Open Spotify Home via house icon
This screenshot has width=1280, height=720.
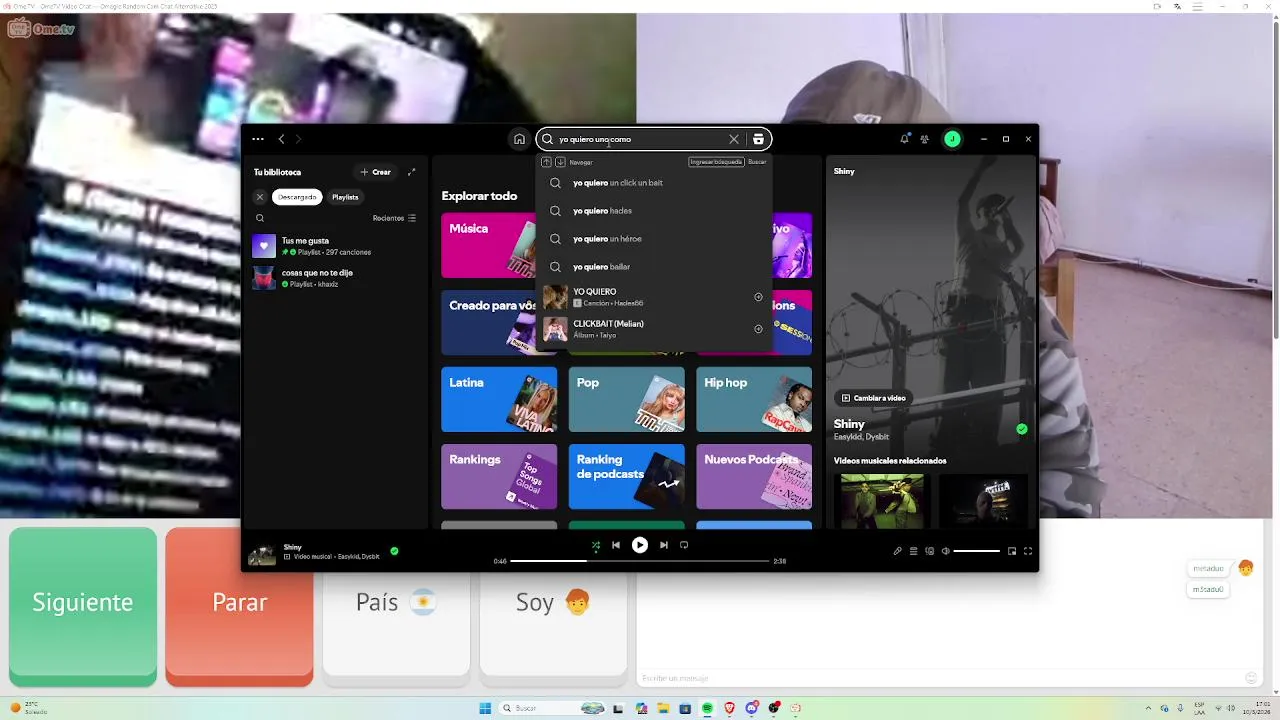(519, 139)
